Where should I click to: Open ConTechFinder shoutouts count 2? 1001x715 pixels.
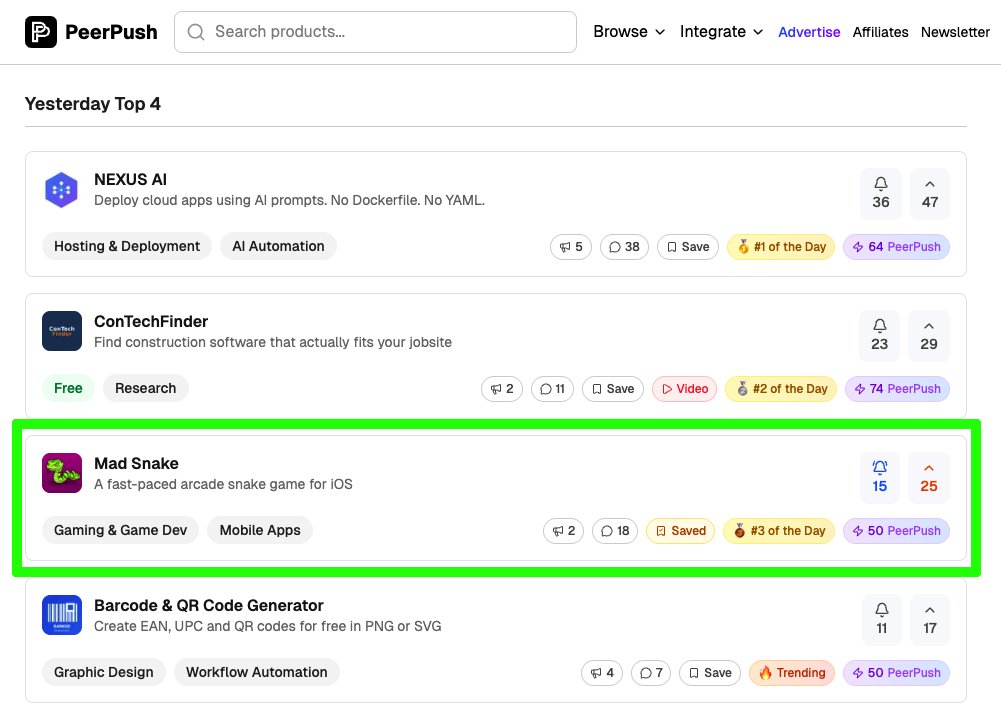pos(502,389)
